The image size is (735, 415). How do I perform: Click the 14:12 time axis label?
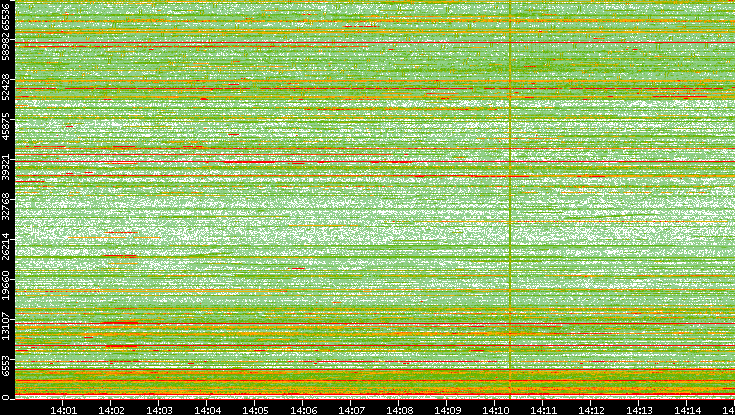click(x=591, y=411)
